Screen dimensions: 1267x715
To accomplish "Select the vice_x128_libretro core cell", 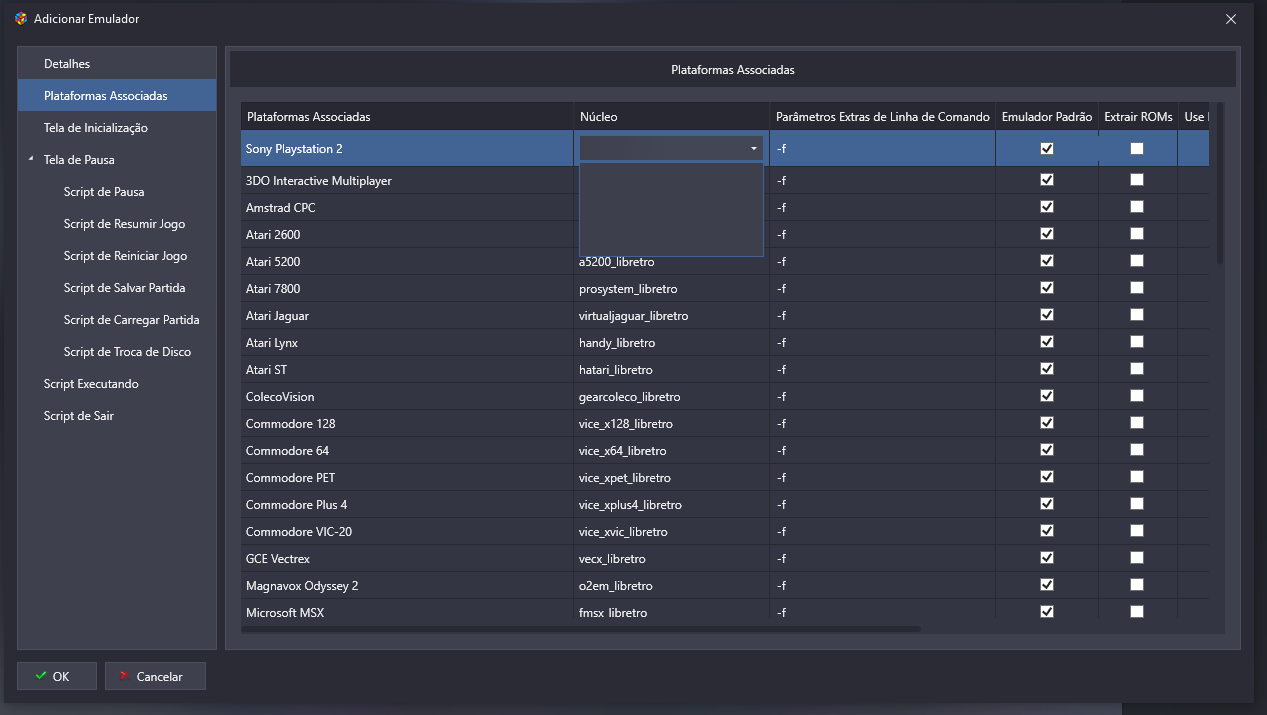I will coord(671,423).
